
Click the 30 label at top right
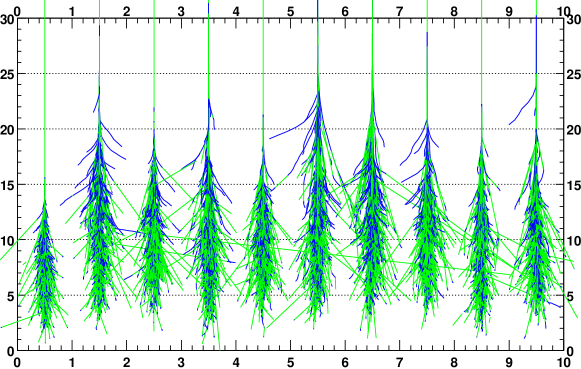click(574, 20)
